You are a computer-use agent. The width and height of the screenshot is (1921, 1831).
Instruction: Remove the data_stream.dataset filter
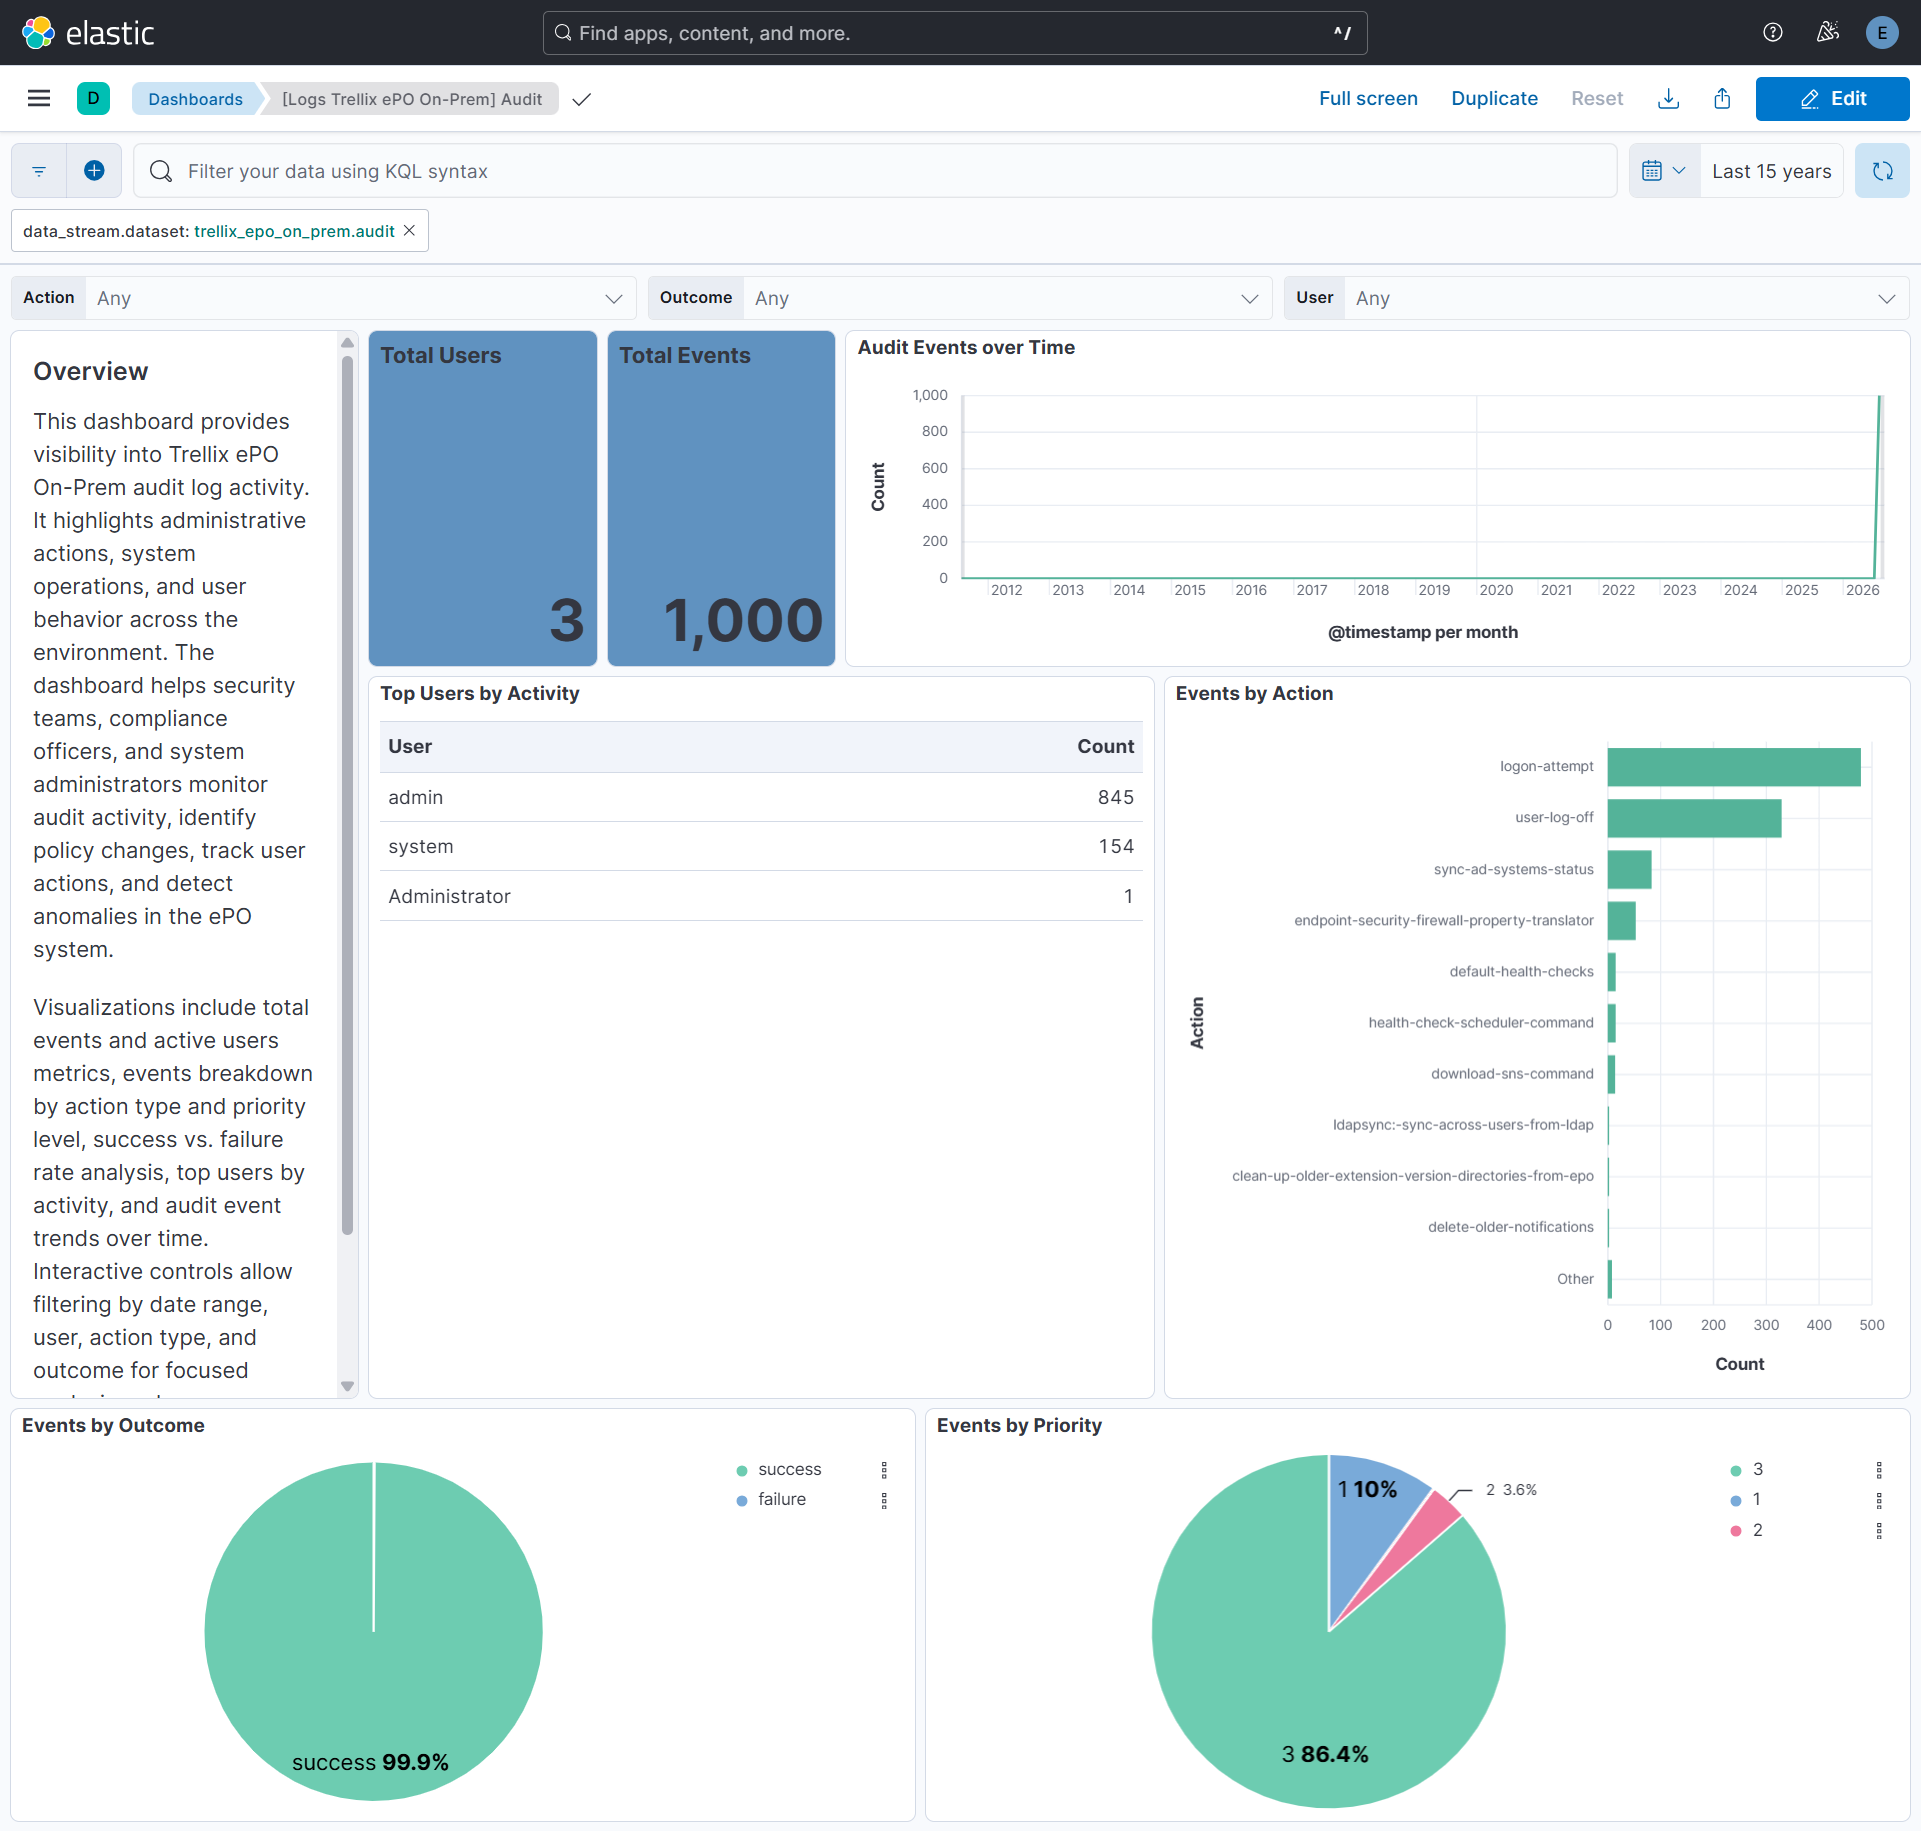click(x=409, y=231)
